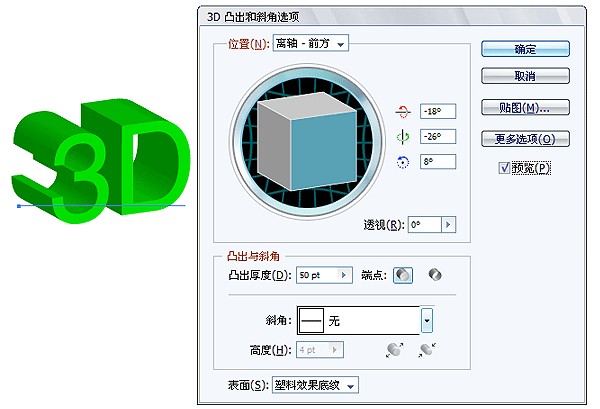Viewport: 600px width, 409px height.
Task: Click the Y-axis rotation icon
Action: 404,136
